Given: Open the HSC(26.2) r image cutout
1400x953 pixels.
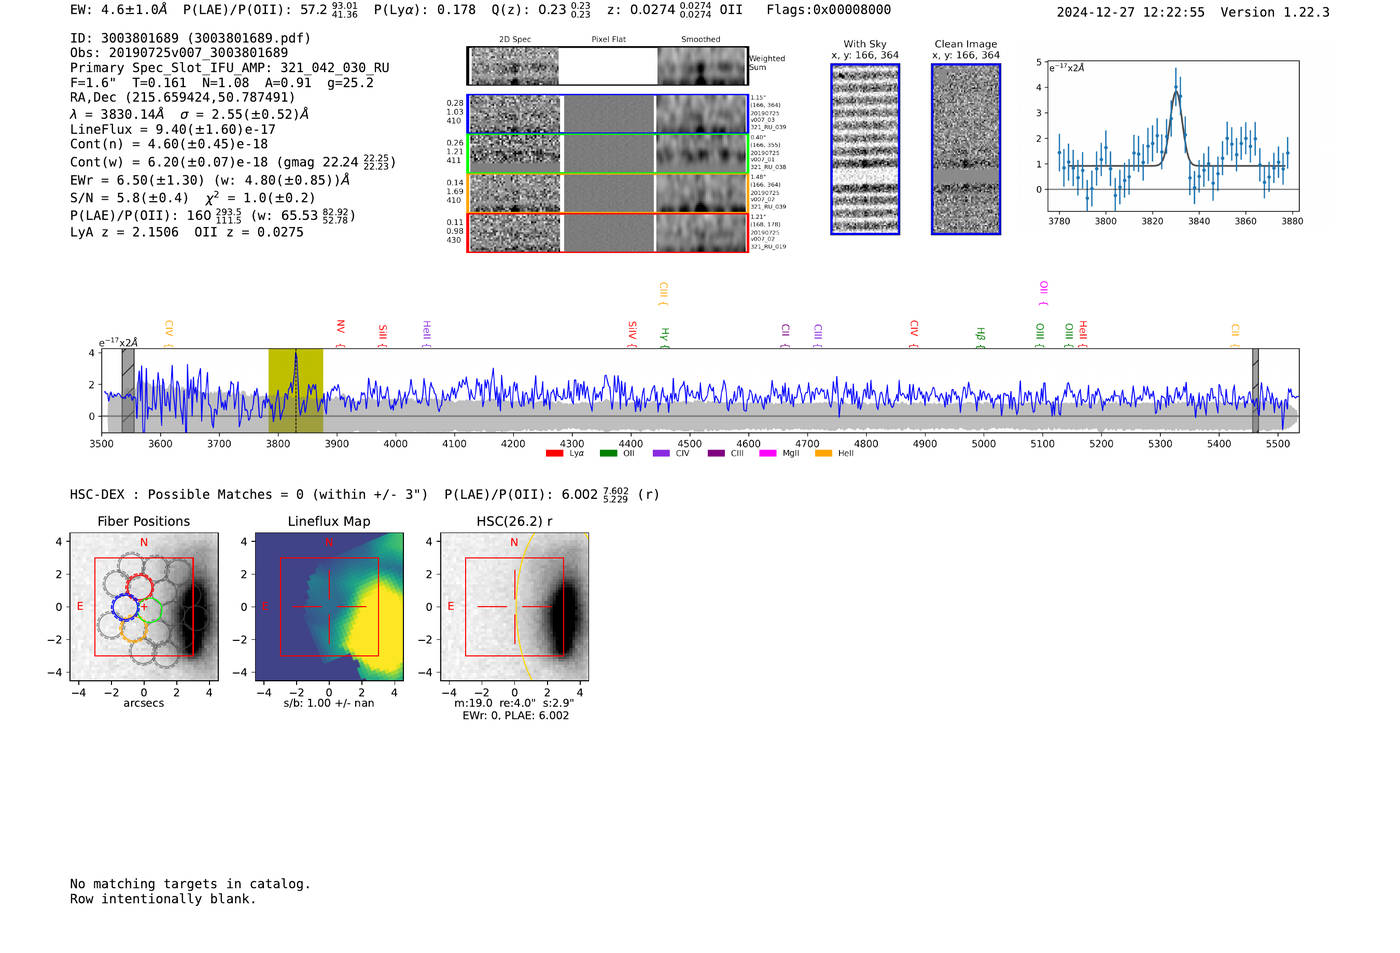Looking at the screenshot, I should tap(514, 607).
